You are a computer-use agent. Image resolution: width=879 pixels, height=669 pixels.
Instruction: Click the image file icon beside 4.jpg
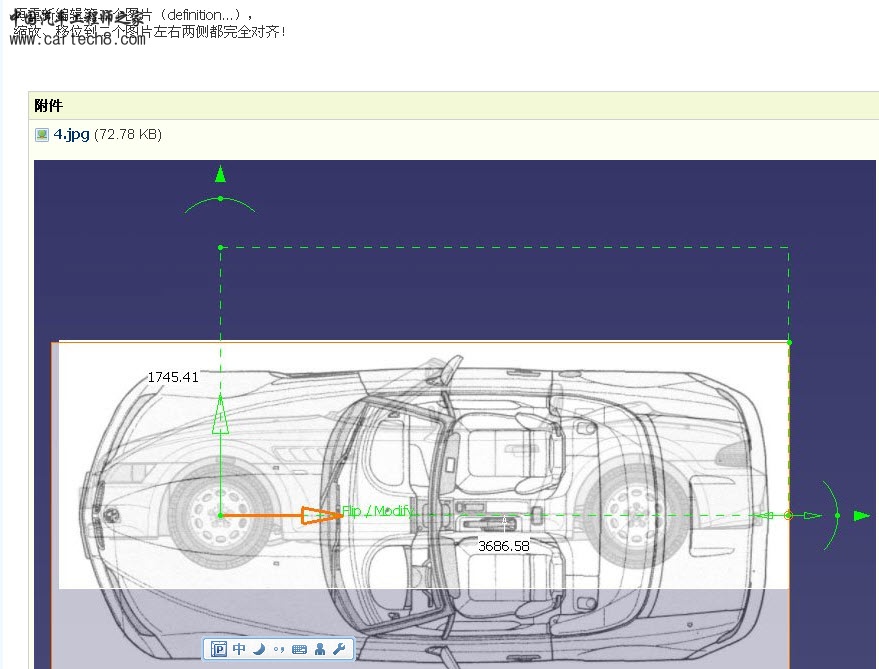pyautogui.click(x=42, y=134)
